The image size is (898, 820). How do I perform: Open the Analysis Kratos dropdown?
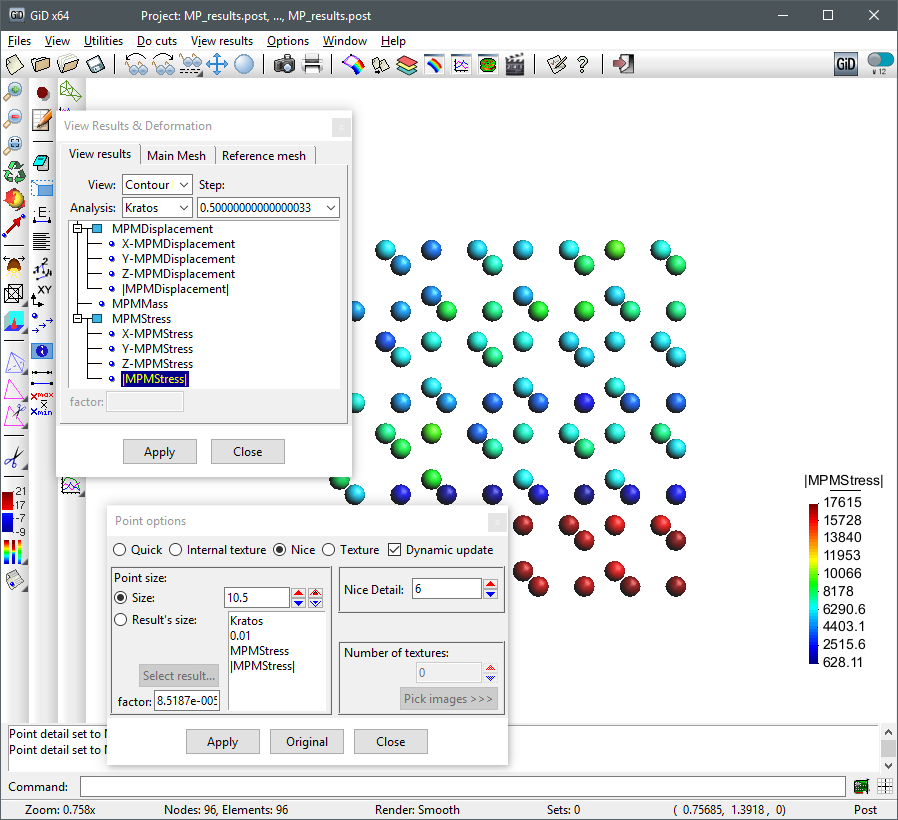coord(157,208)
